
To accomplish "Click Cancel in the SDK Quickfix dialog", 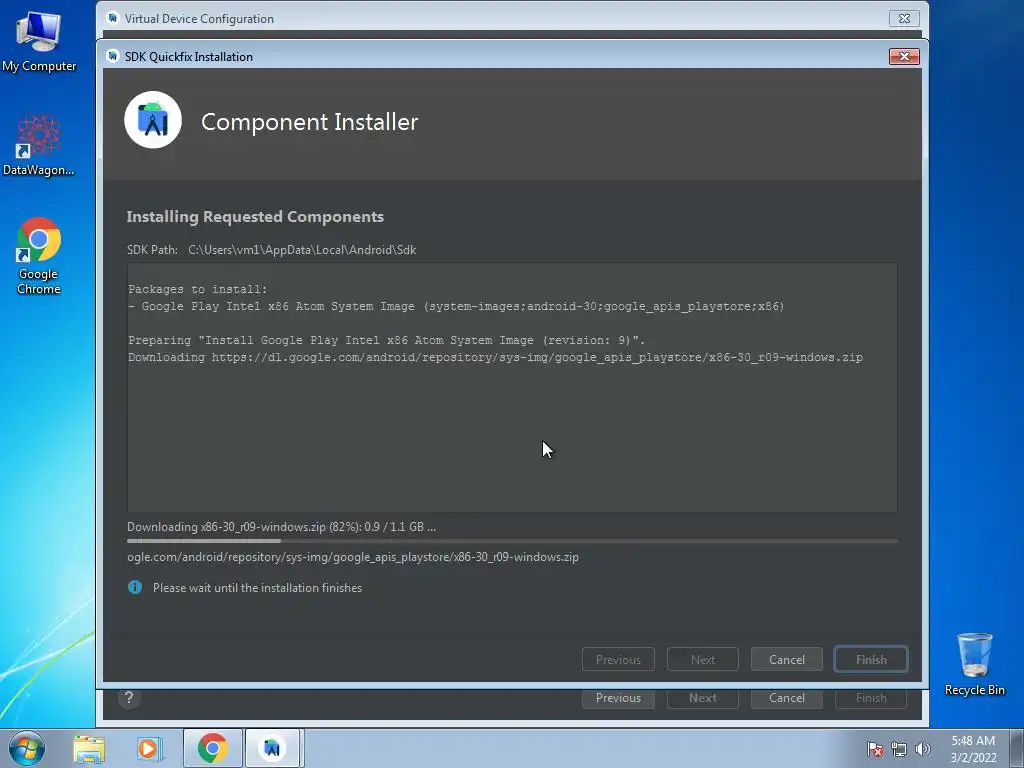I will [786, 660].
